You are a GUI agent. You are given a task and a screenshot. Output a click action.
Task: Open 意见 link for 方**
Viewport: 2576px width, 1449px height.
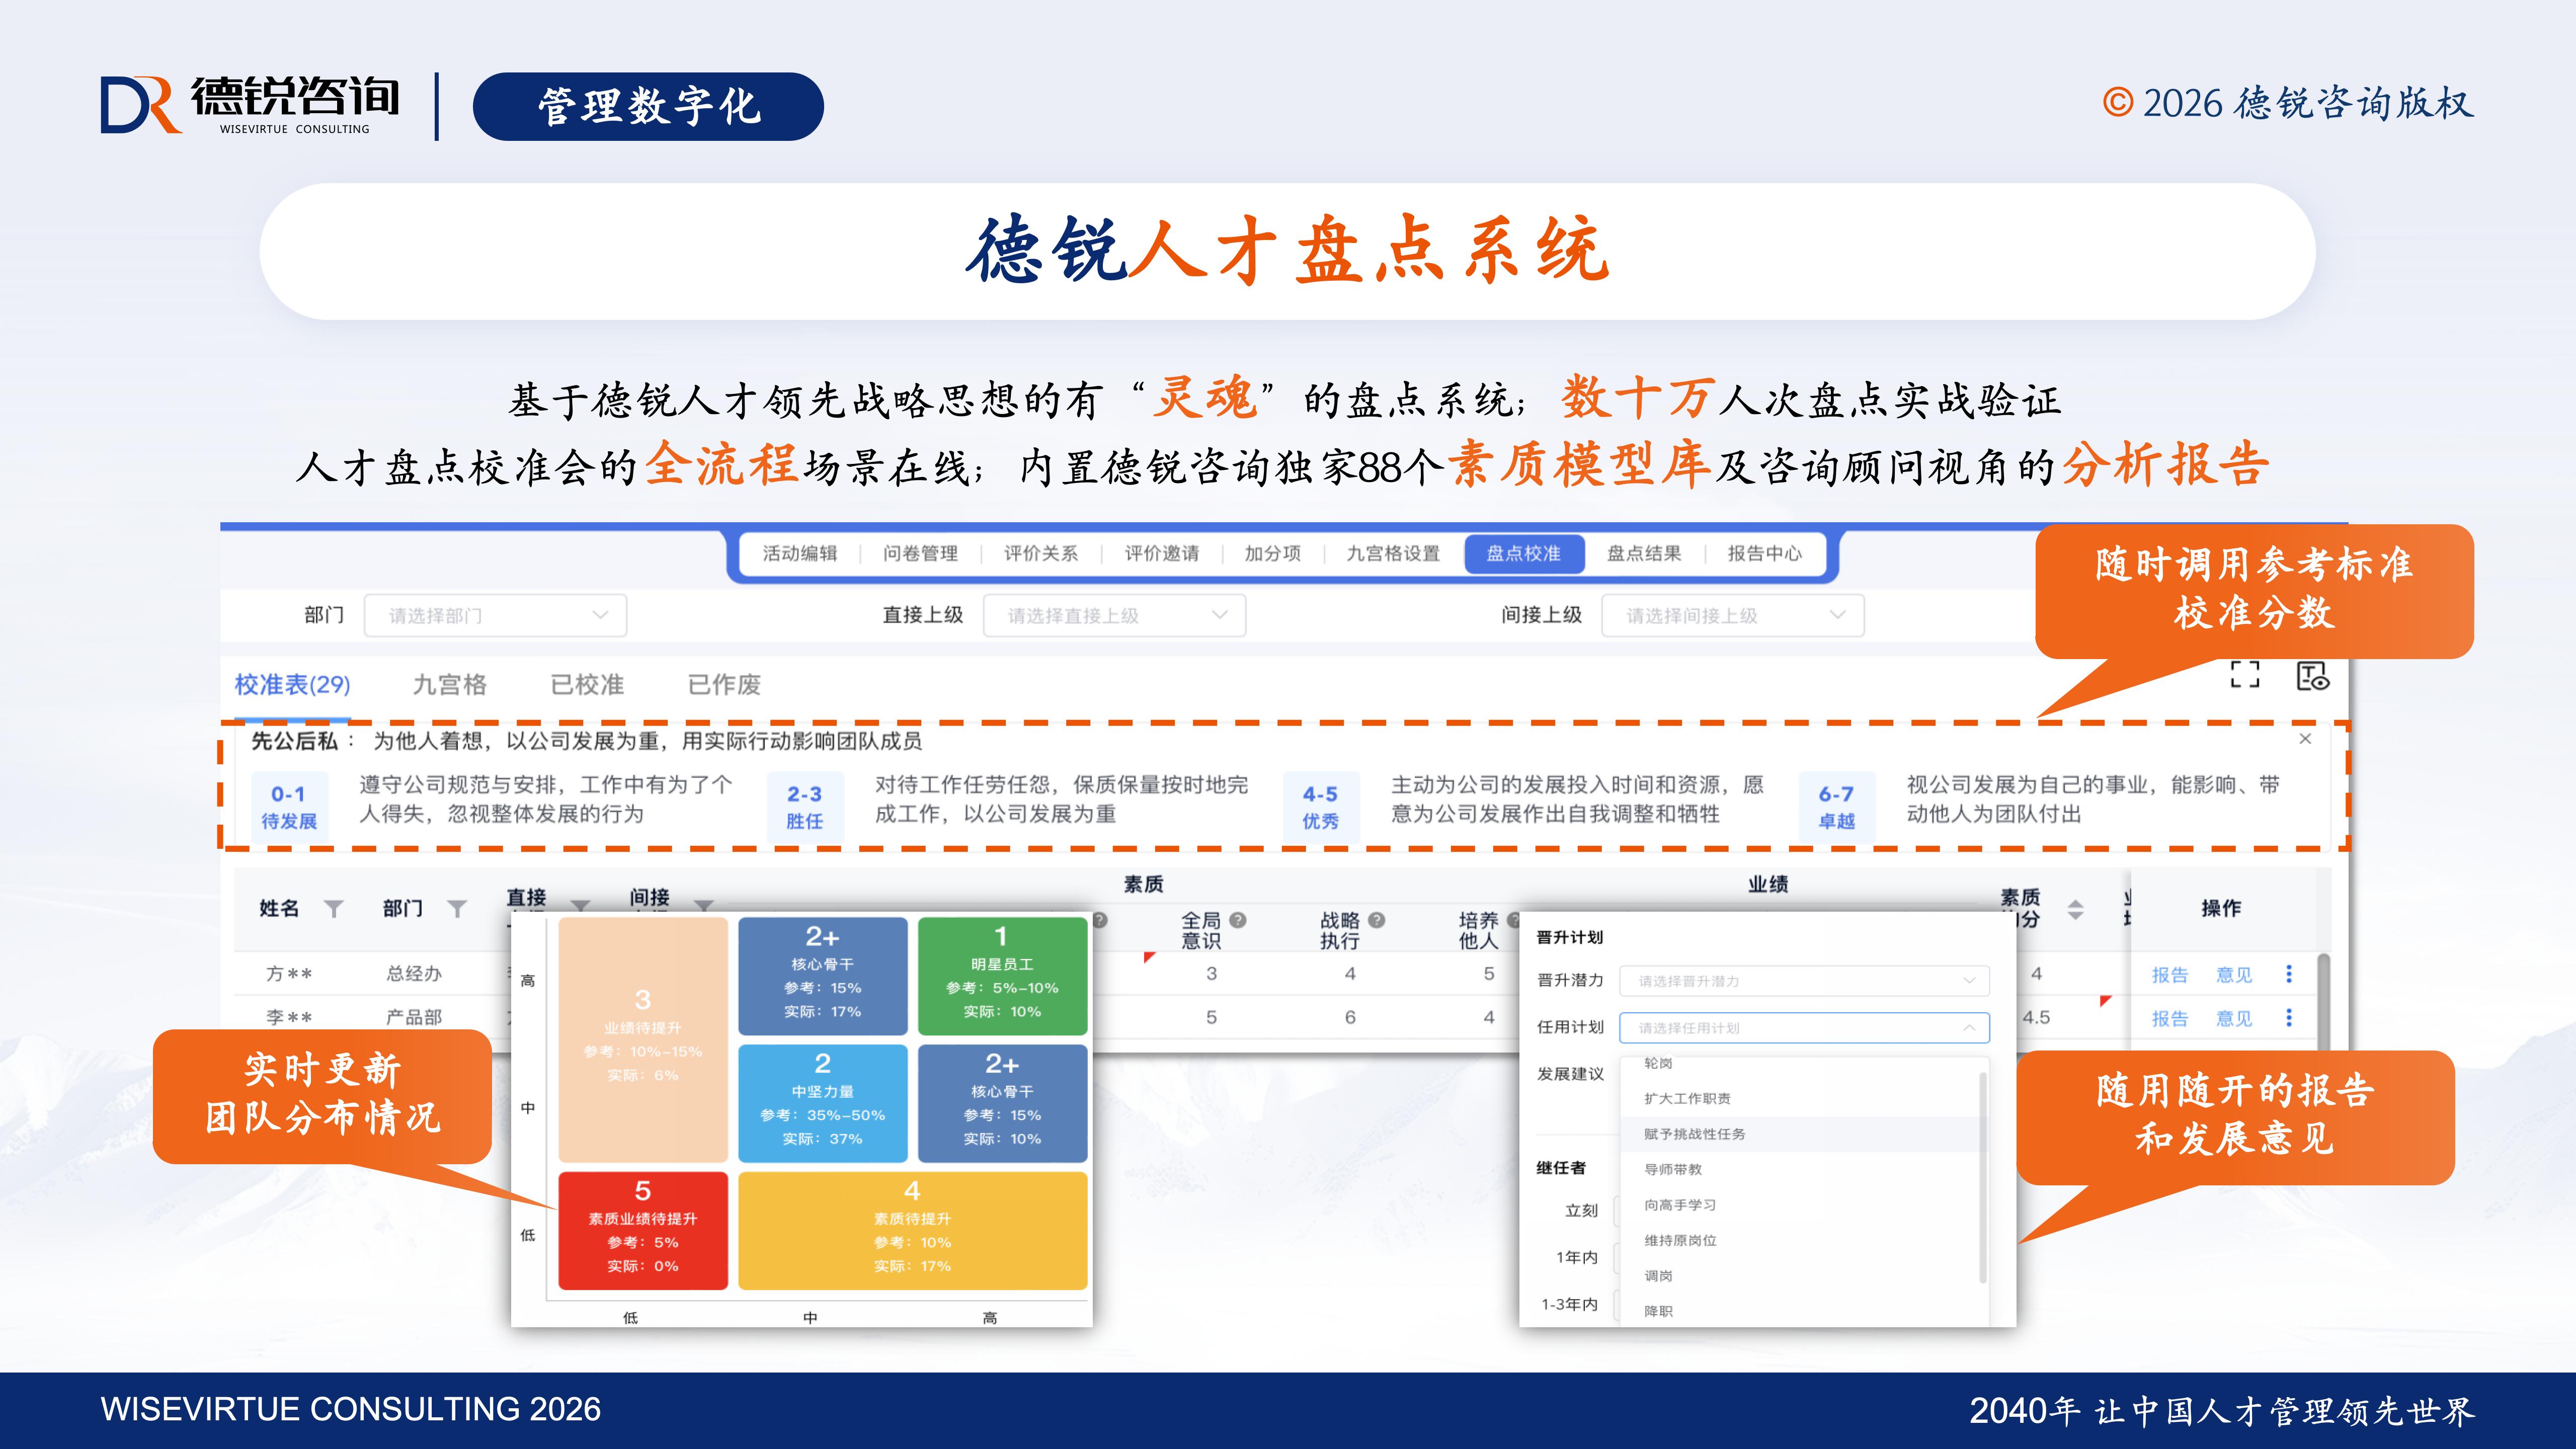(x=2234, y=975)
